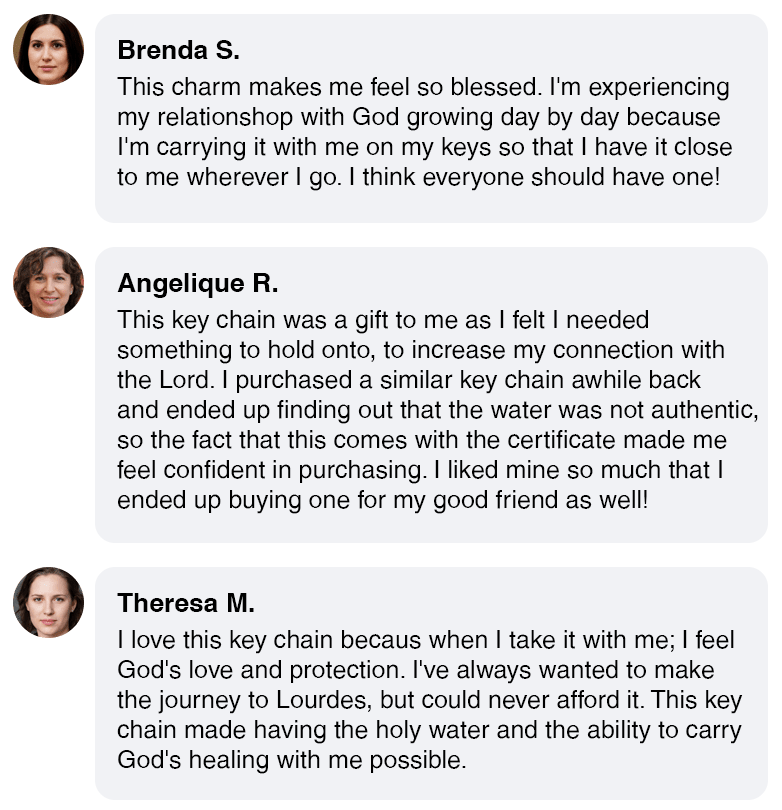The width and height of the screenshot is (782, 810).
Task: Click Brenda S.'s profile picture
Action: click(x=49, y=50)
